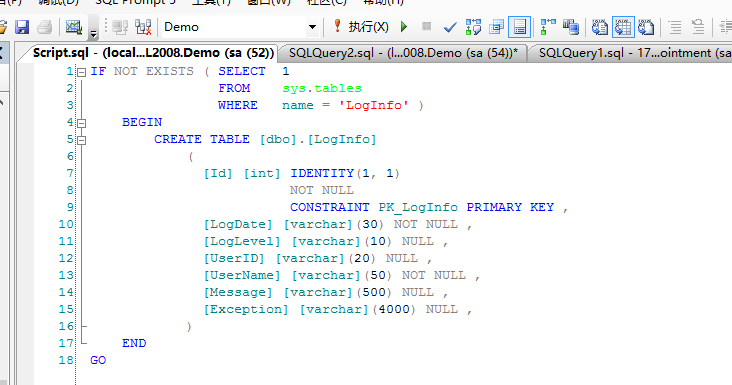Click the [Exception] column name
Image resolution: width=732 pixels, height=385 pixels.
[246, 310]
